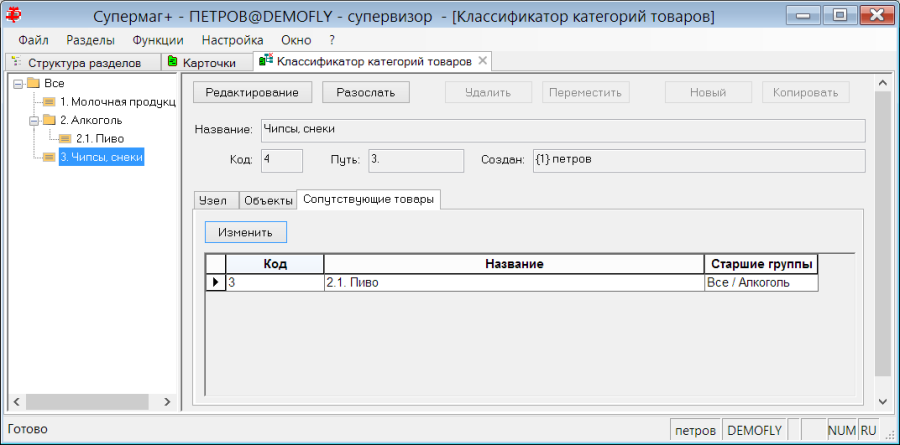Click the Алкоголь folder icon in tree

[49, 121]
